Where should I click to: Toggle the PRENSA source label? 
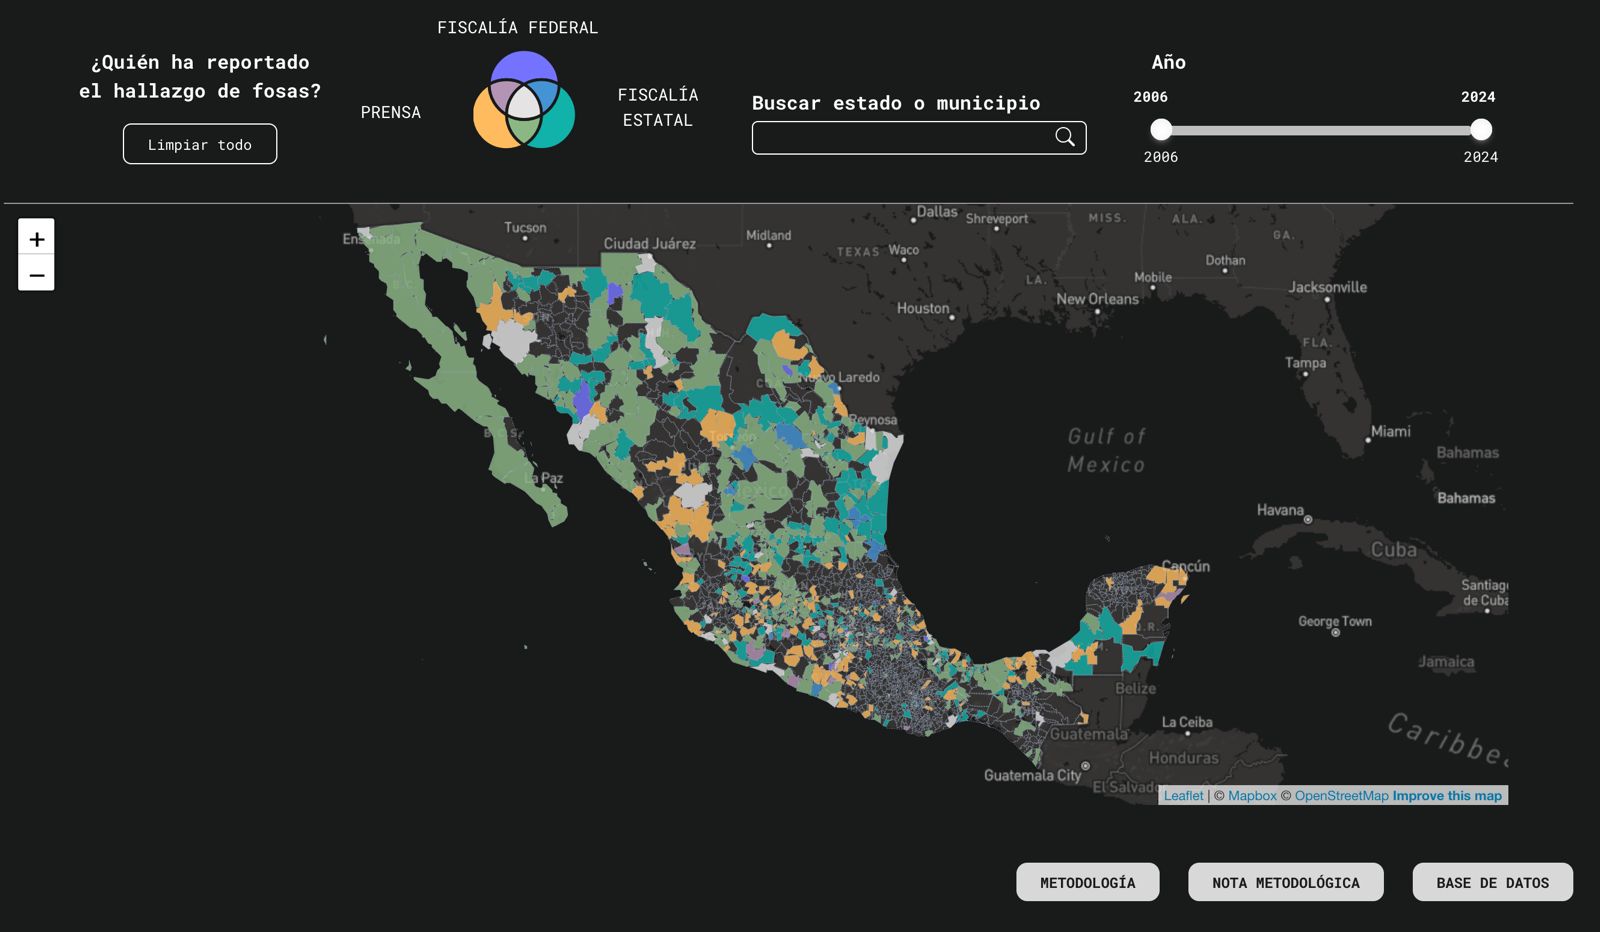[390, 112]
